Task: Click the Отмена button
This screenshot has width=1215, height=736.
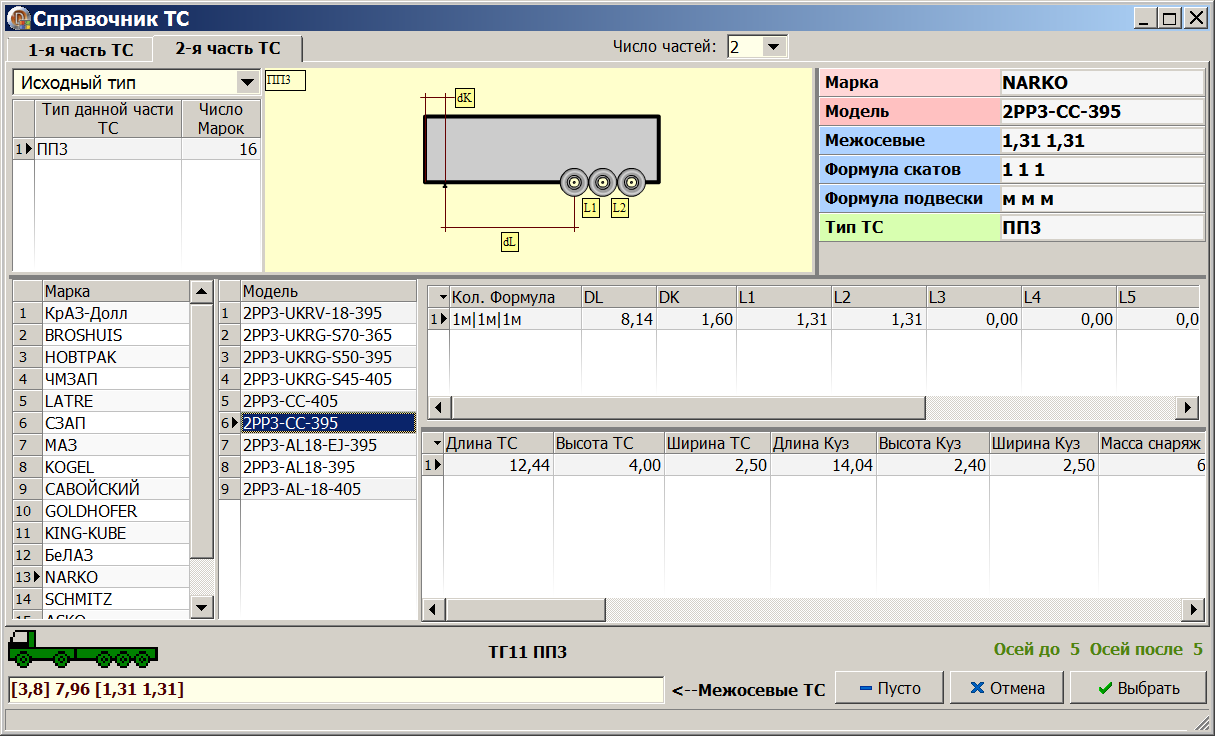Action: point(1006,688)
